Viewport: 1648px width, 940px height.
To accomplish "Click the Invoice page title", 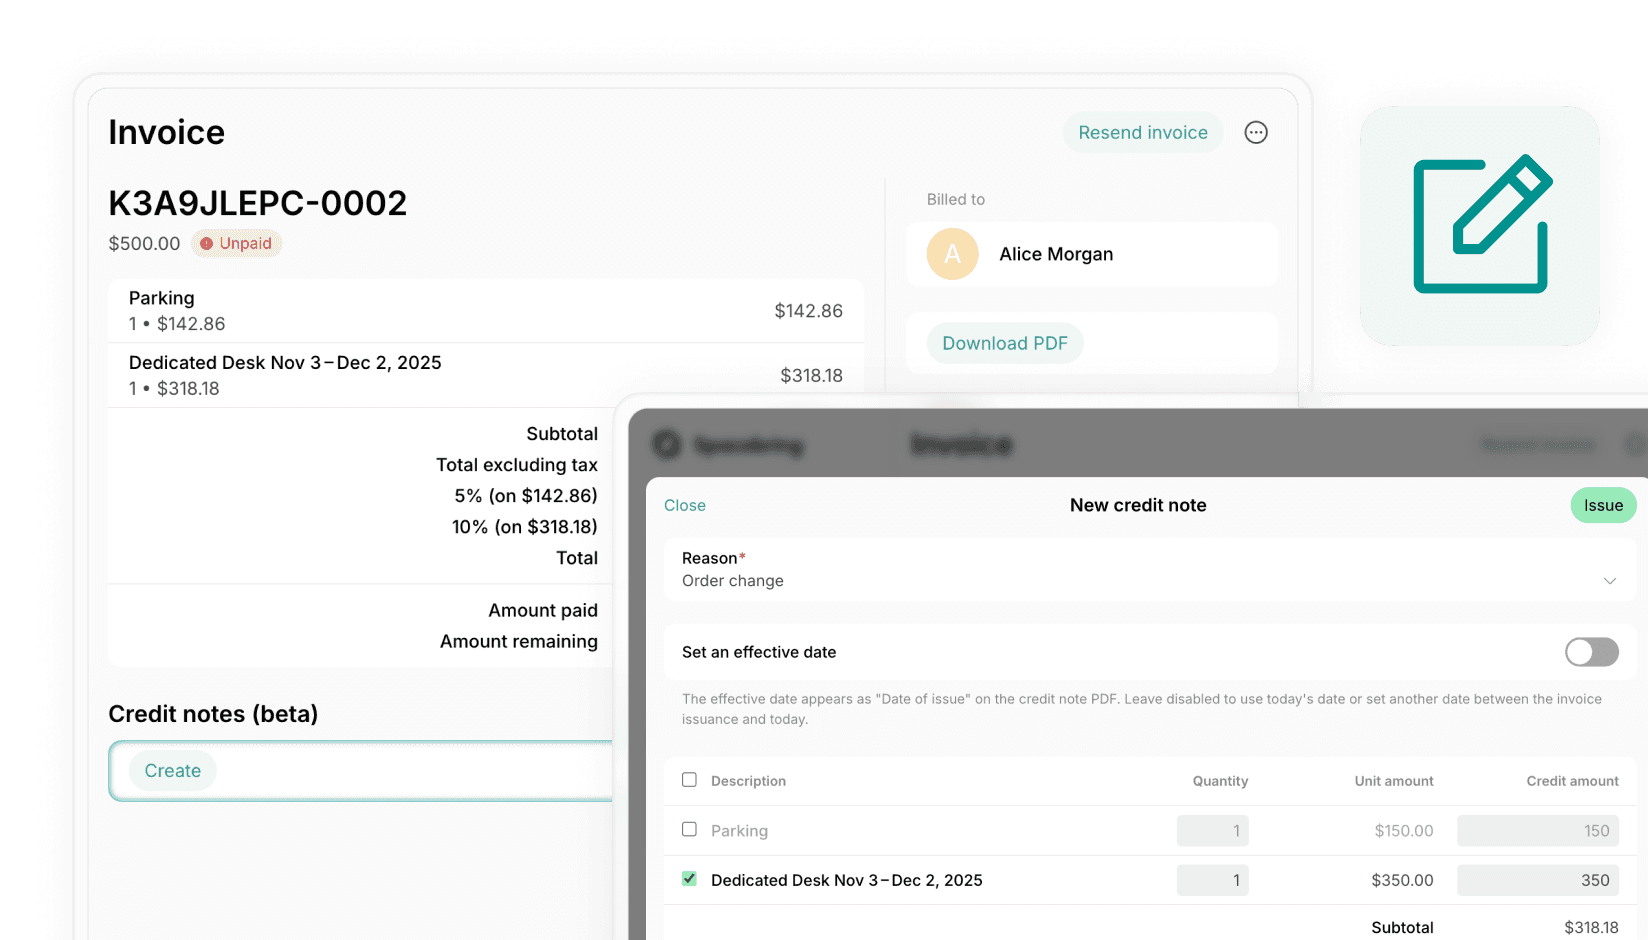I will 166,131.
